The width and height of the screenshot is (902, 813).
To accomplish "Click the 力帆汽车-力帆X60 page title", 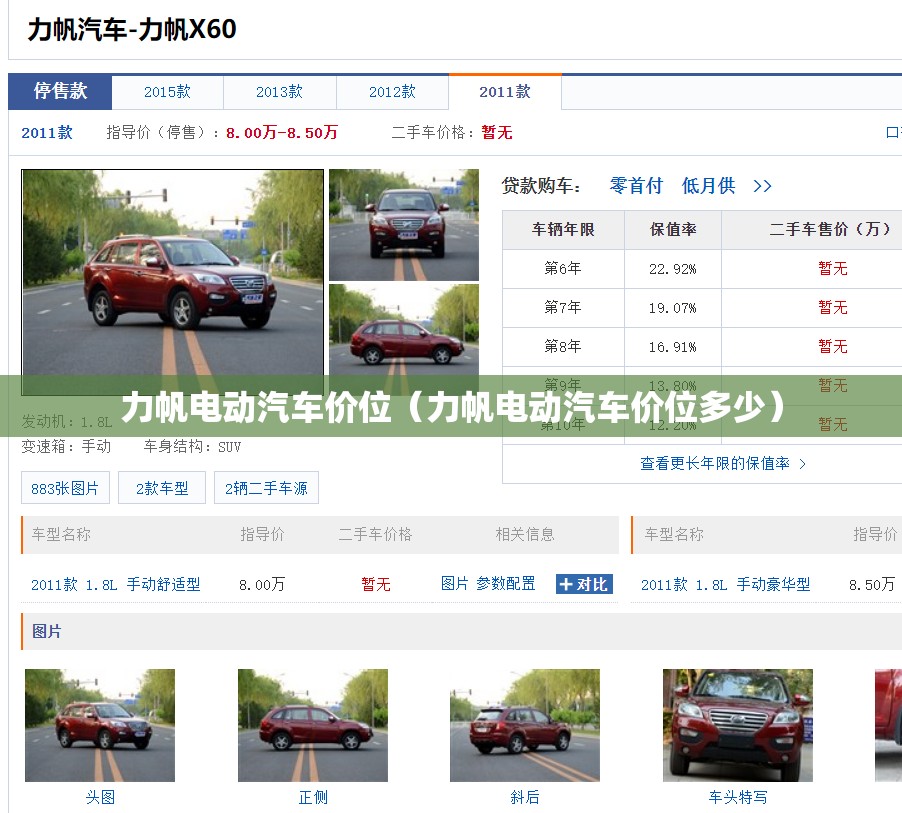I will point(132,29).
